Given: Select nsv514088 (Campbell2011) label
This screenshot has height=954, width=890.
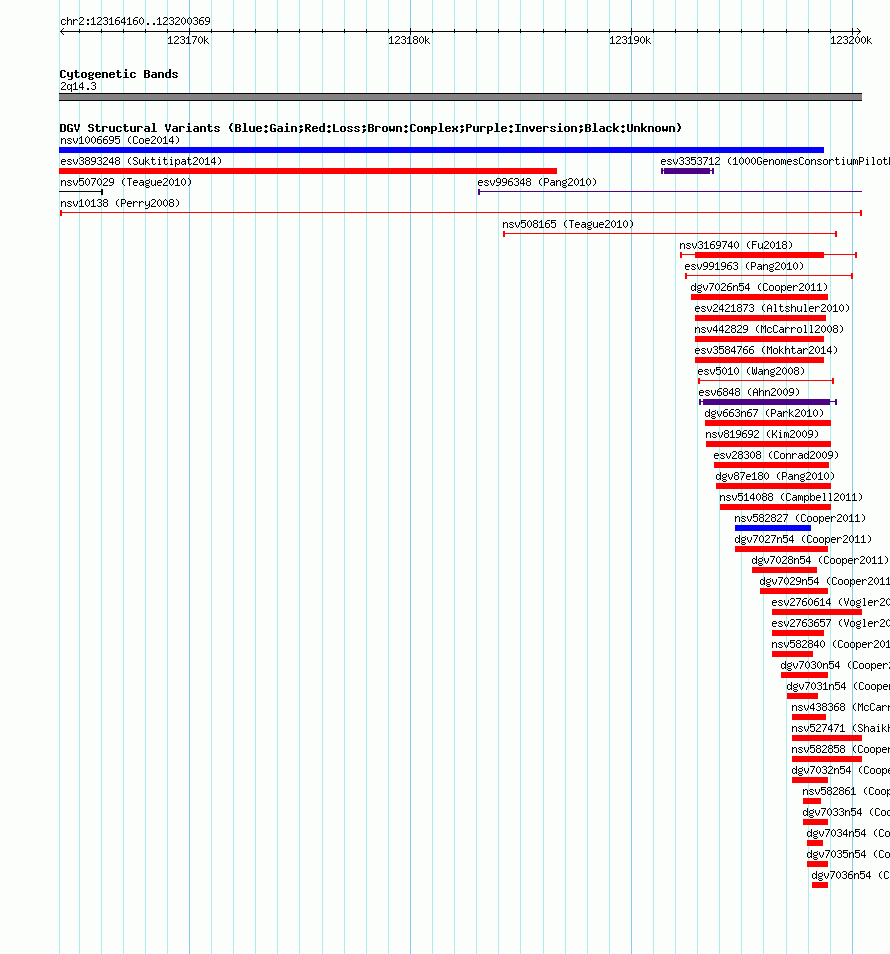Looking at the screenshot, I should 791,497.
